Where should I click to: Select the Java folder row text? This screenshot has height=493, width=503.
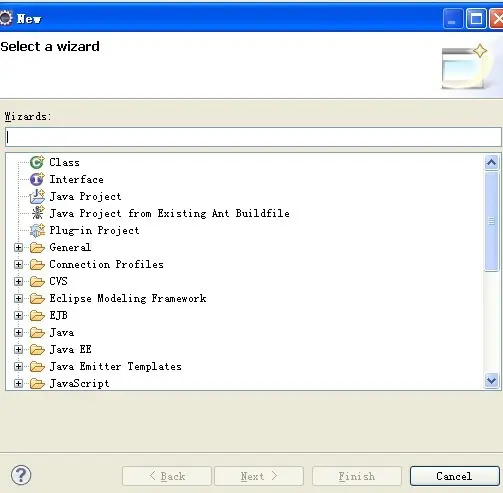coord(62,332)
